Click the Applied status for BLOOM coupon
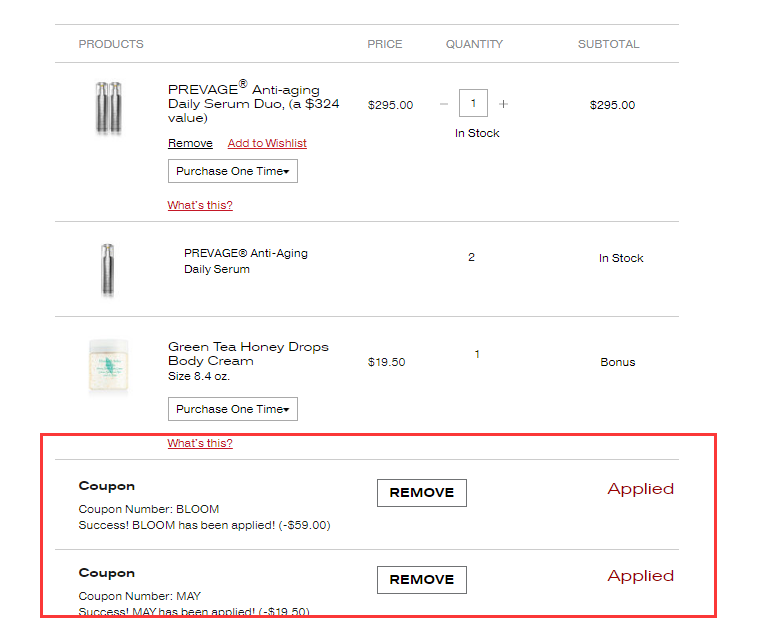The image size is (771, 635). pyautogui.click(x=641, y=489)
